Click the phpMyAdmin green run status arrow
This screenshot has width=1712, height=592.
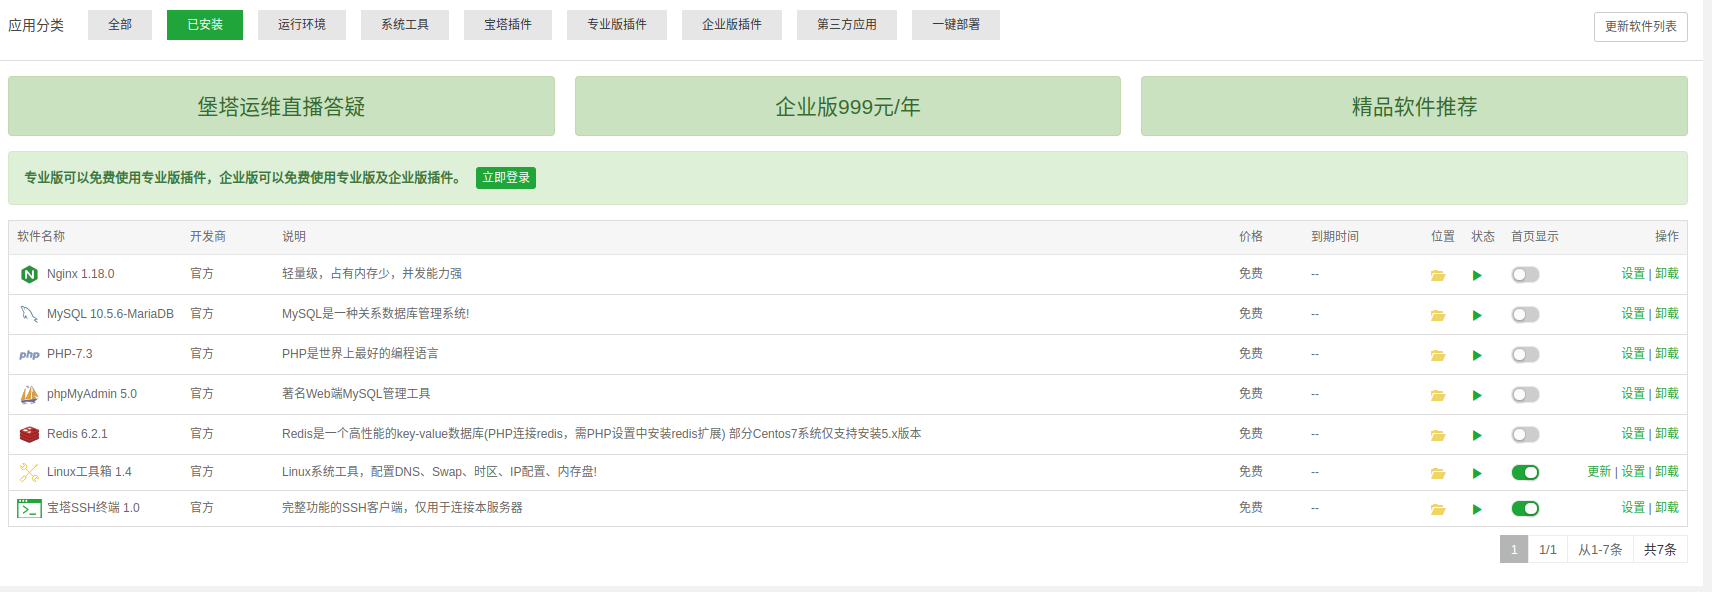(x=1477, y=395)
